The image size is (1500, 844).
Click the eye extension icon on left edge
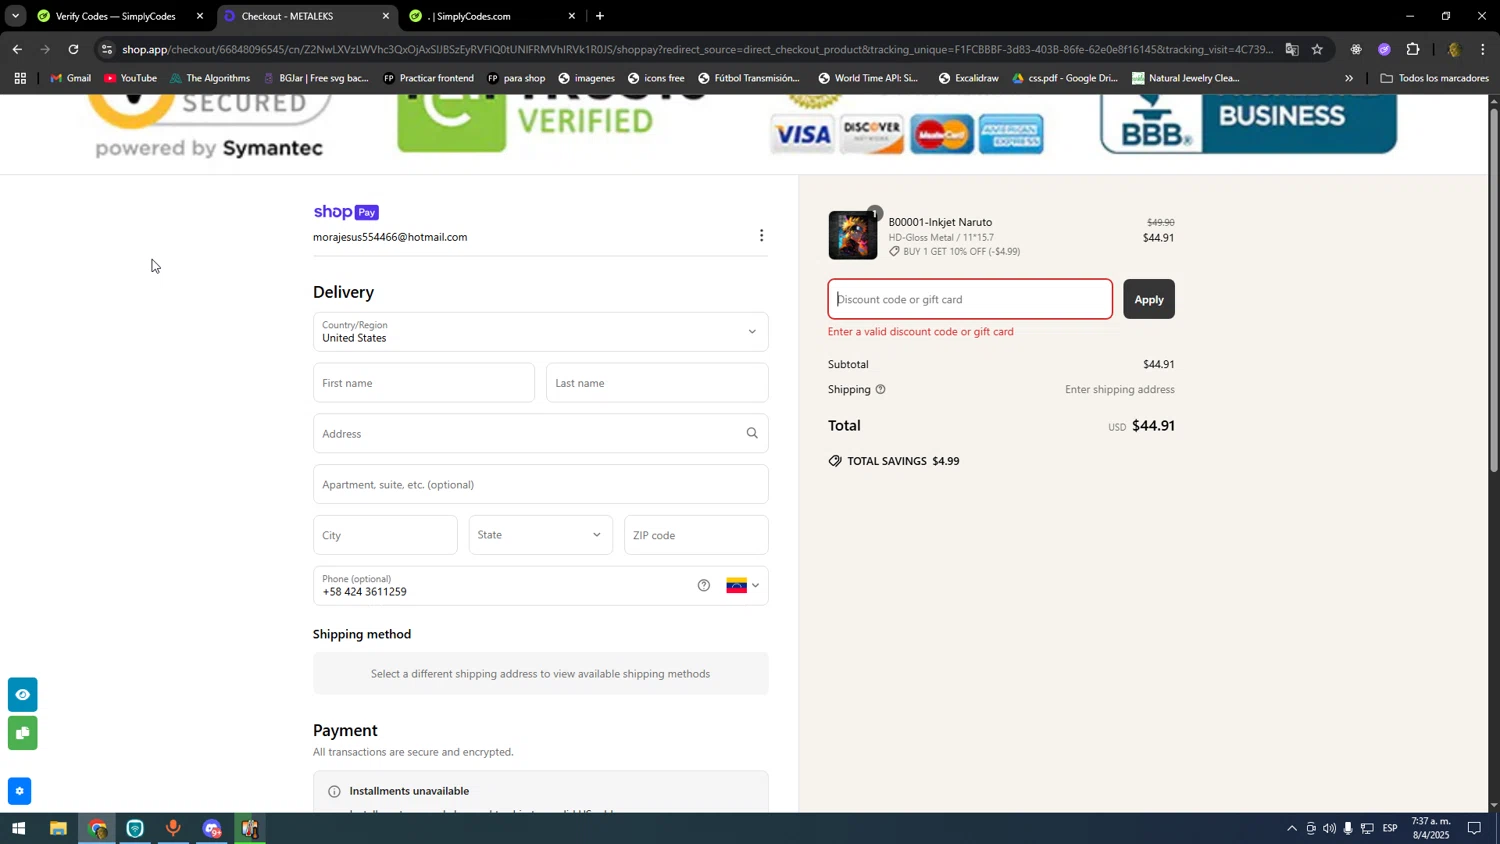click(x=22, y=694)
